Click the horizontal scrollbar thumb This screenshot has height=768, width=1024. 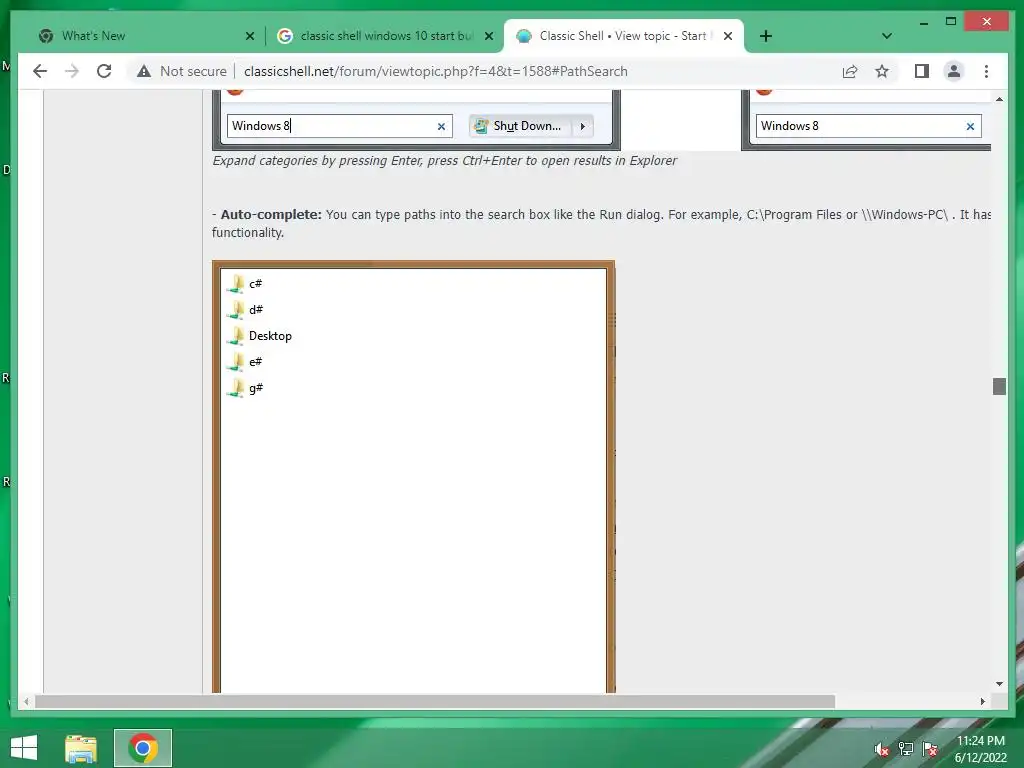(x=435, y=701)
